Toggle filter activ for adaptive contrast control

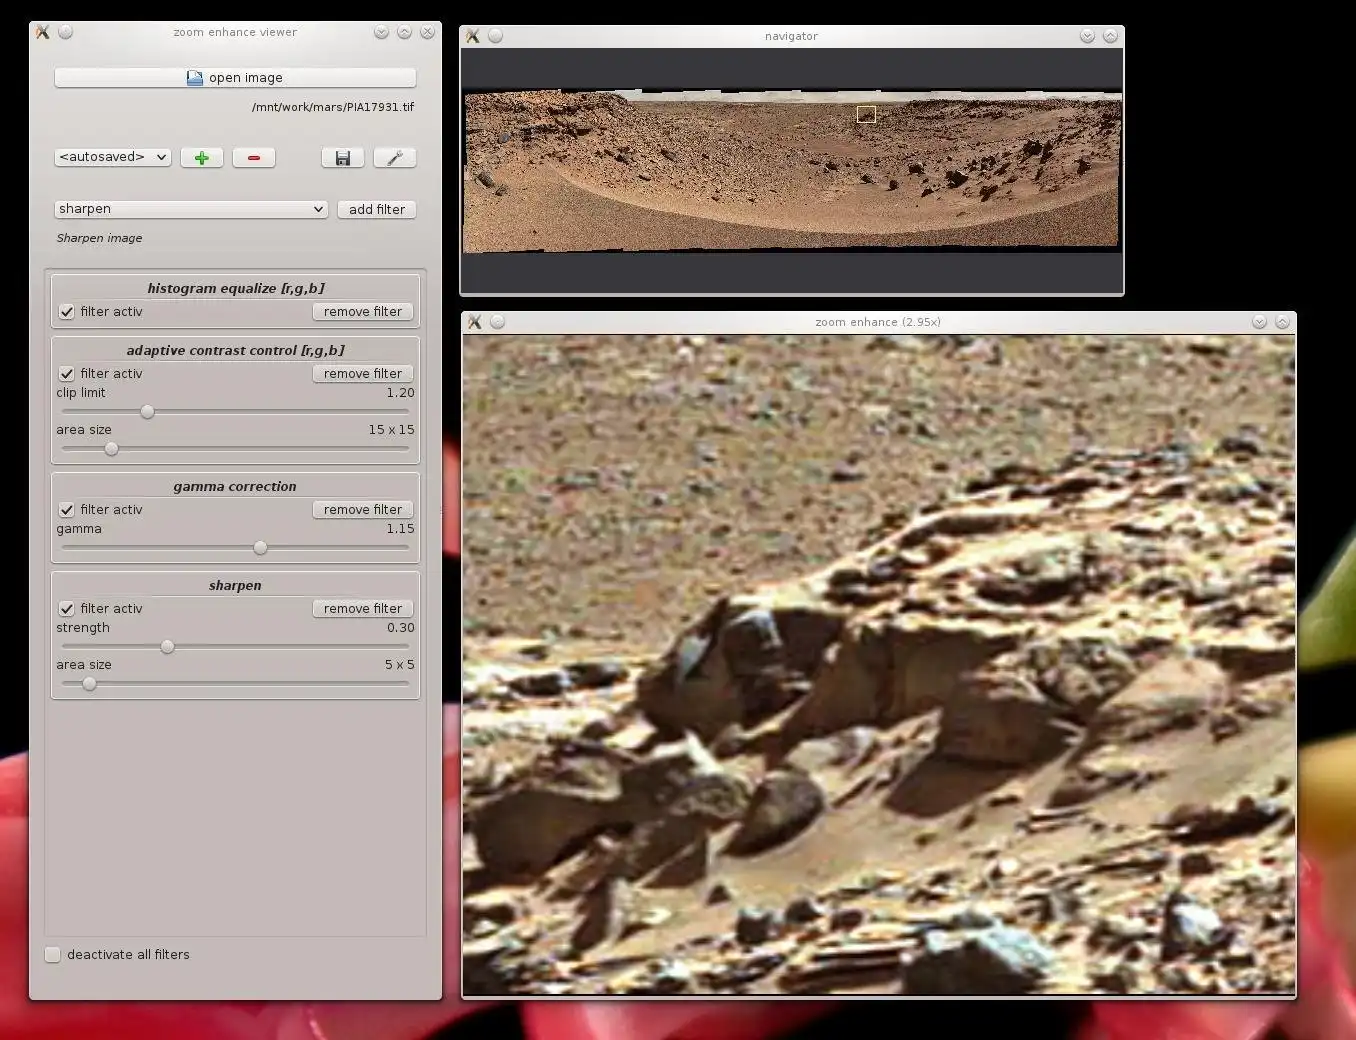click(x=67, y=374)
